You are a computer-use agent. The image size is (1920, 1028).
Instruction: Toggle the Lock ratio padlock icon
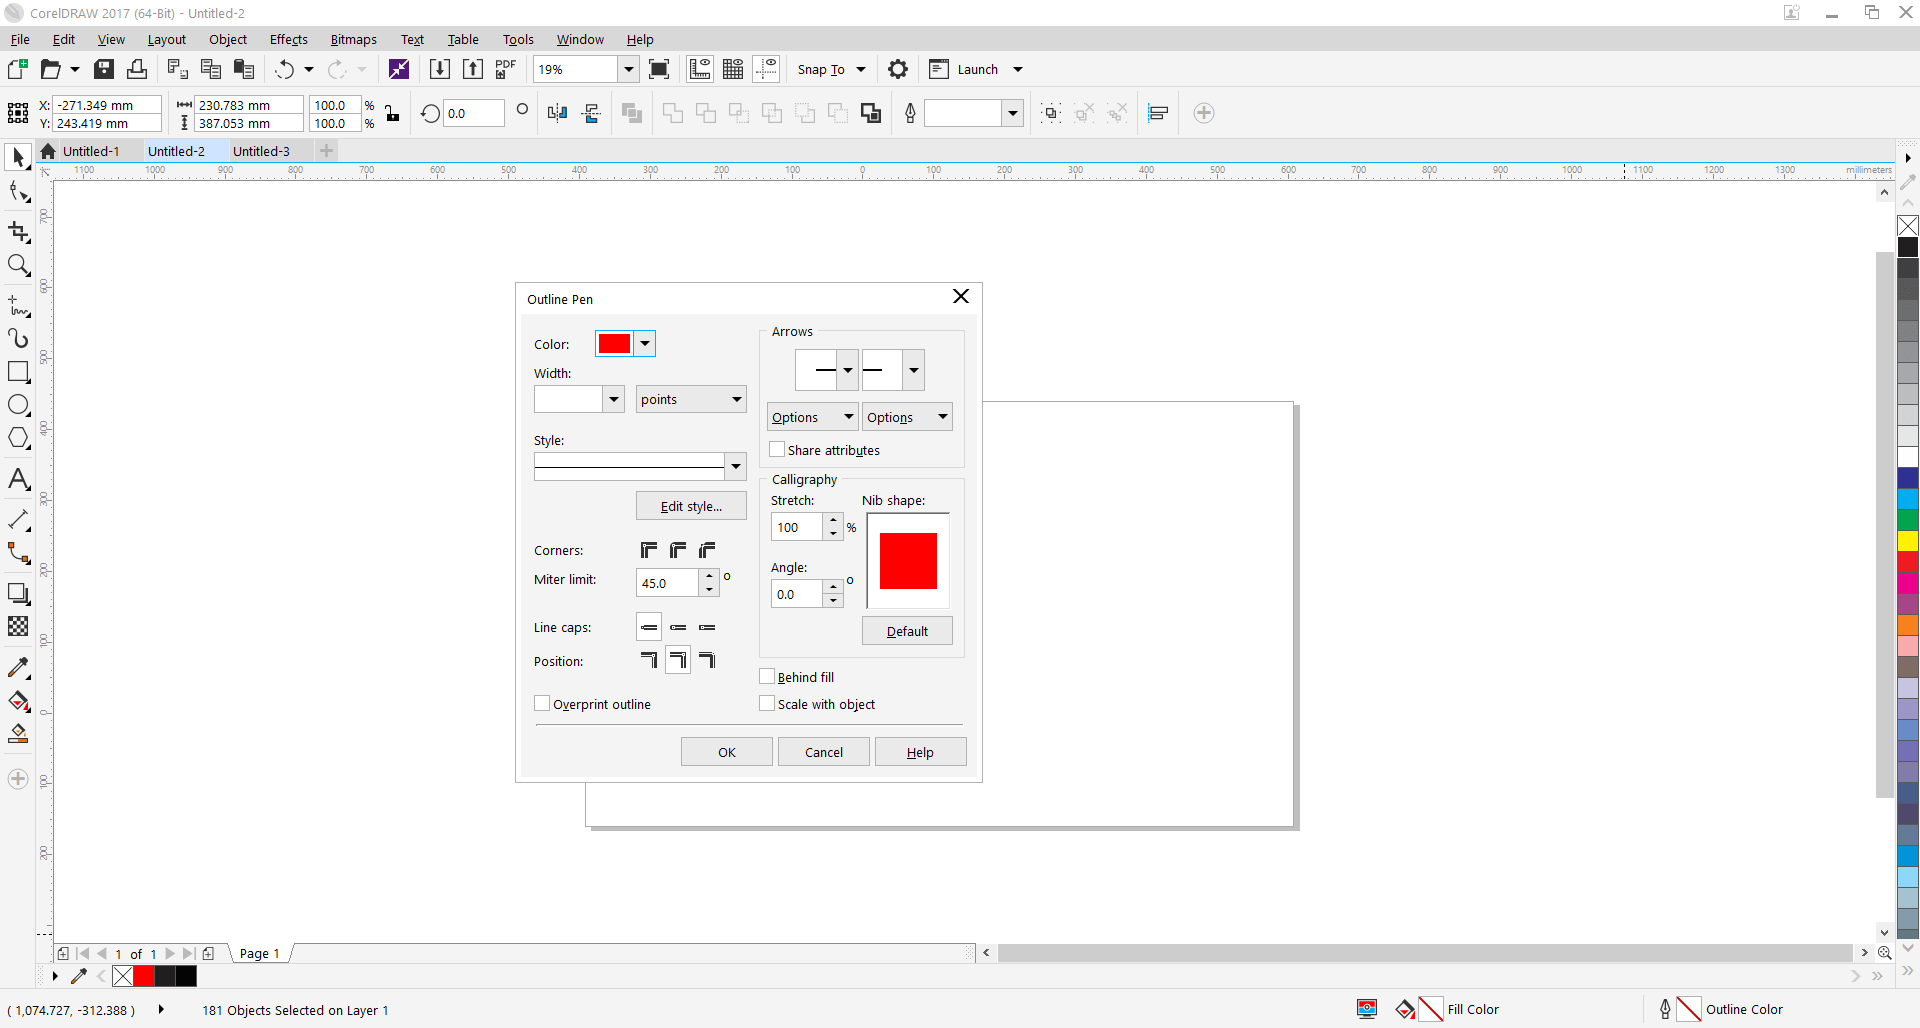pyautogui.click(x=392, y=113)
